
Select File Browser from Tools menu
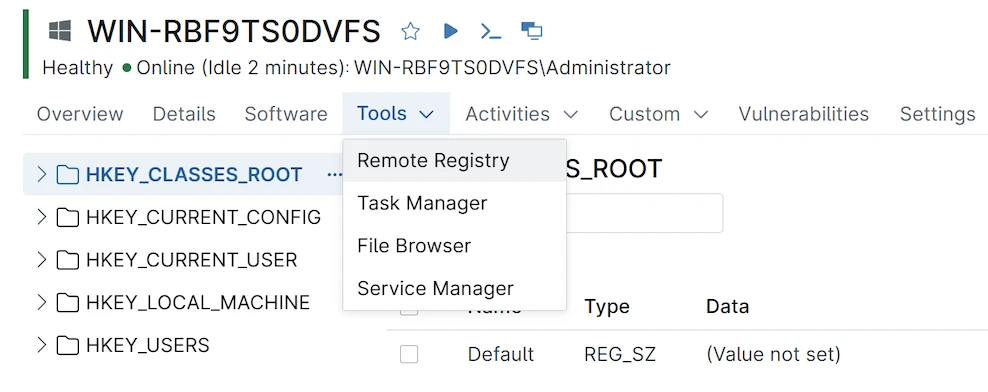[454, 246]
